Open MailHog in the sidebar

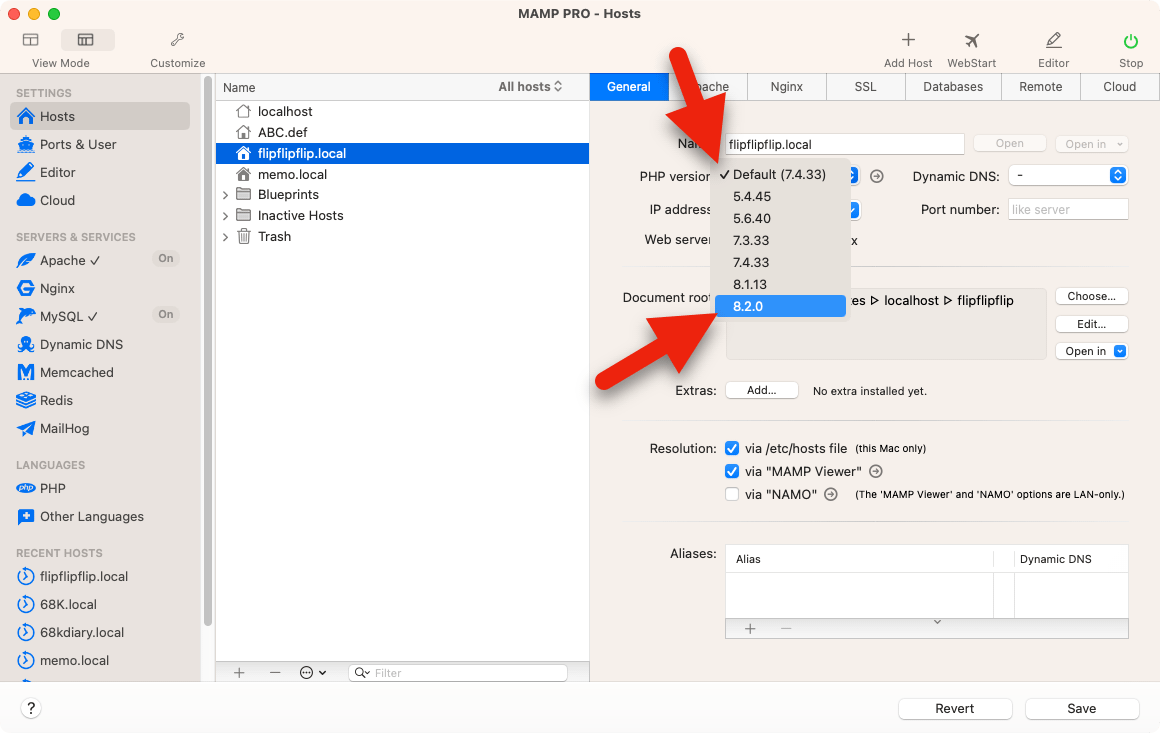tap(64, 428)
